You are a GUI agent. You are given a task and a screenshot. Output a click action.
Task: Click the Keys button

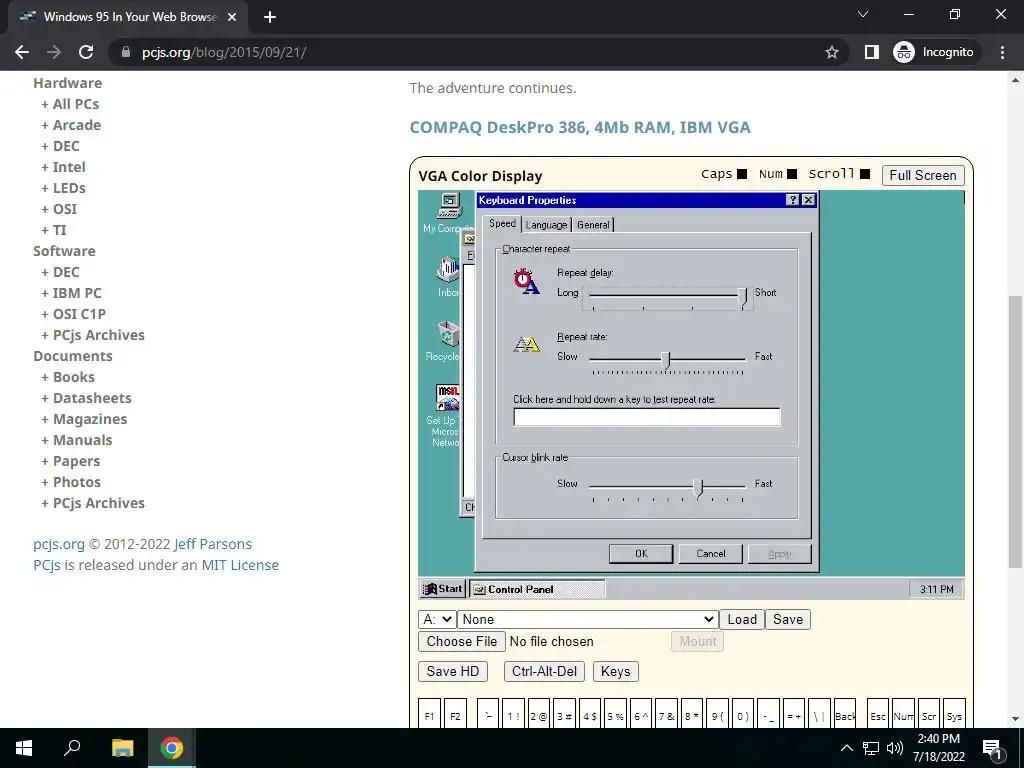tap(615, 671)
